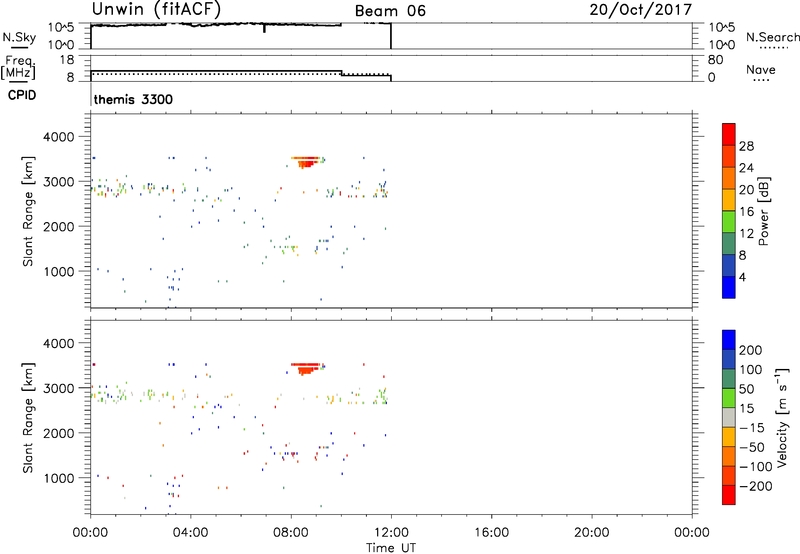
Task: Click the '-200' tick on the Velocity colorbar
Action: [755, 486]
